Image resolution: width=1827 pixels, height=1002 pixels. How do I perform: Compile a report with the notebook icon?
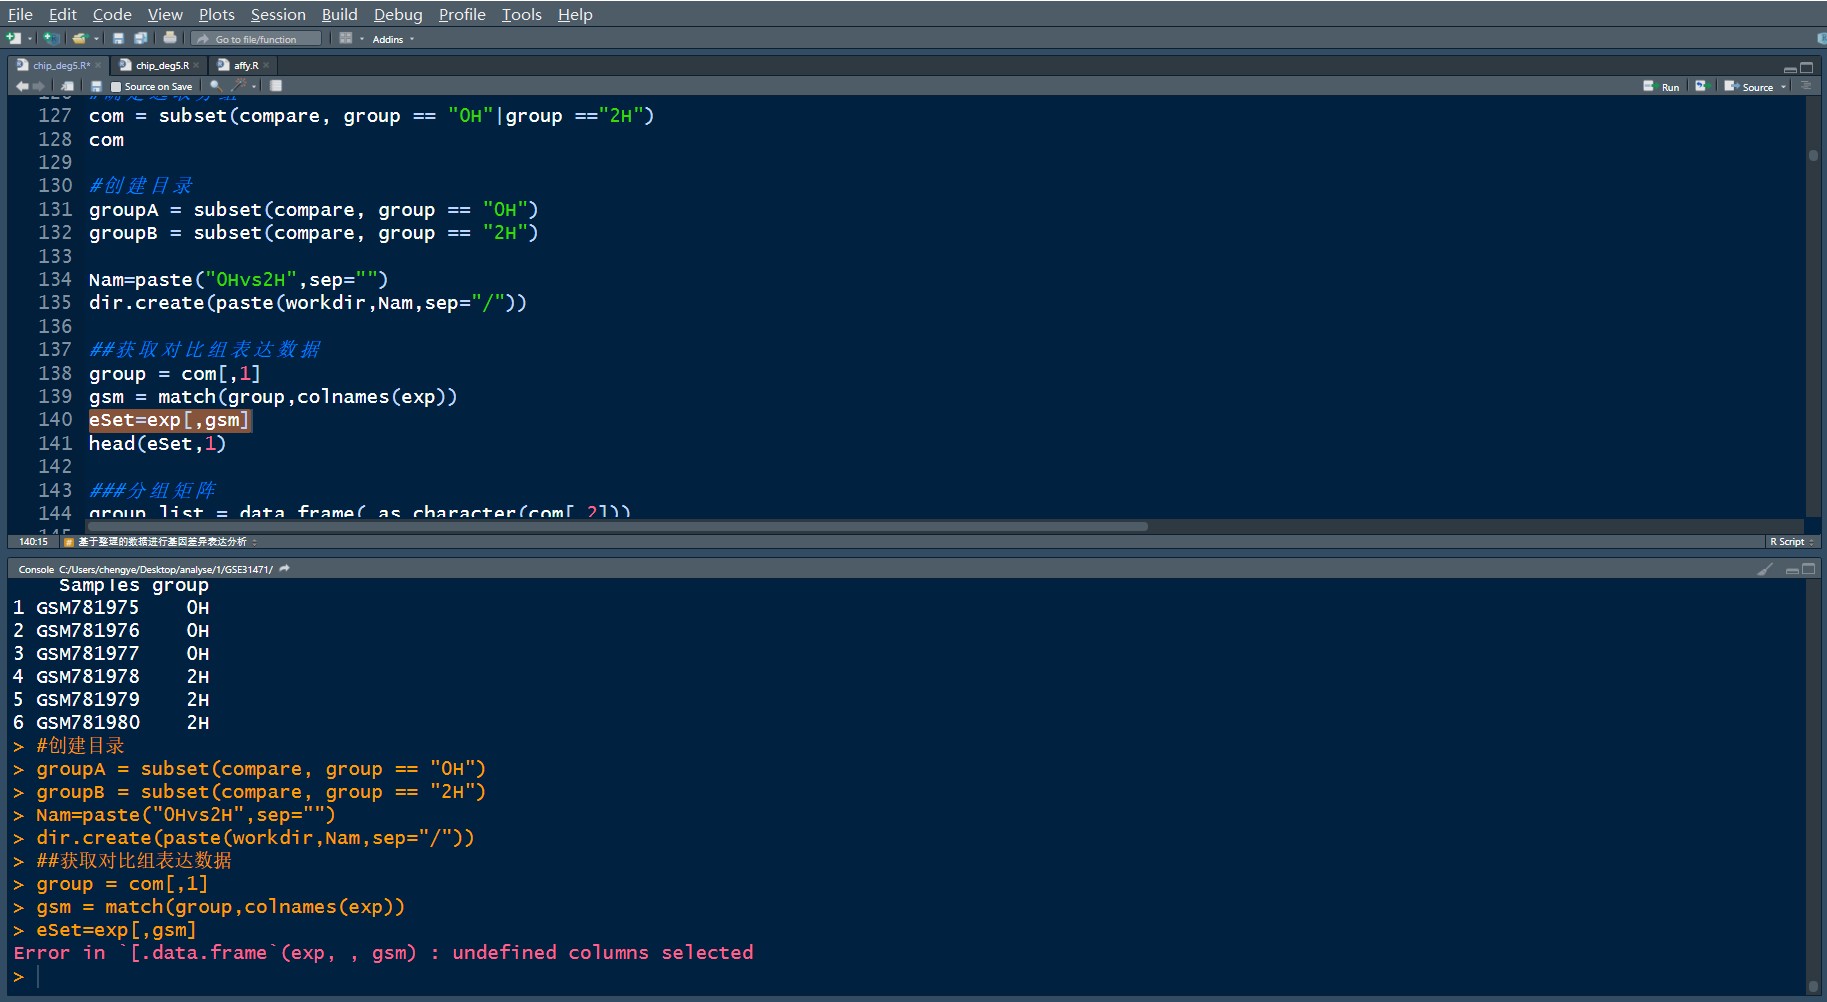[x=275, y=86]
